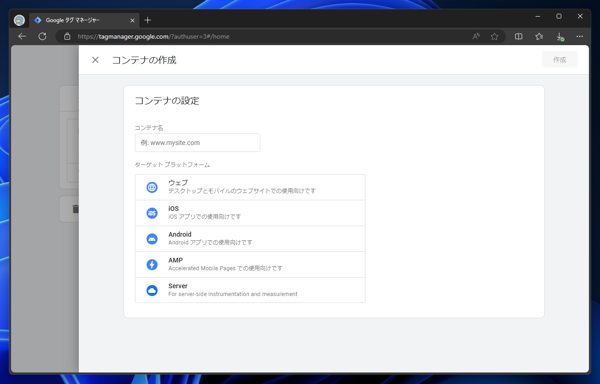Close the Google タグ マネージャー tab
Viewport: 600px width, 384px height.
(132, 20)
